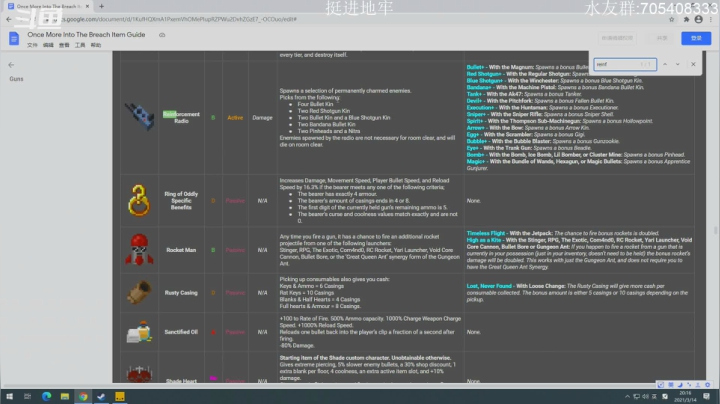Click the Damage cell in Reinforcement Radio row
Viewport: 720px width, 404px height.
coord(262,118)
